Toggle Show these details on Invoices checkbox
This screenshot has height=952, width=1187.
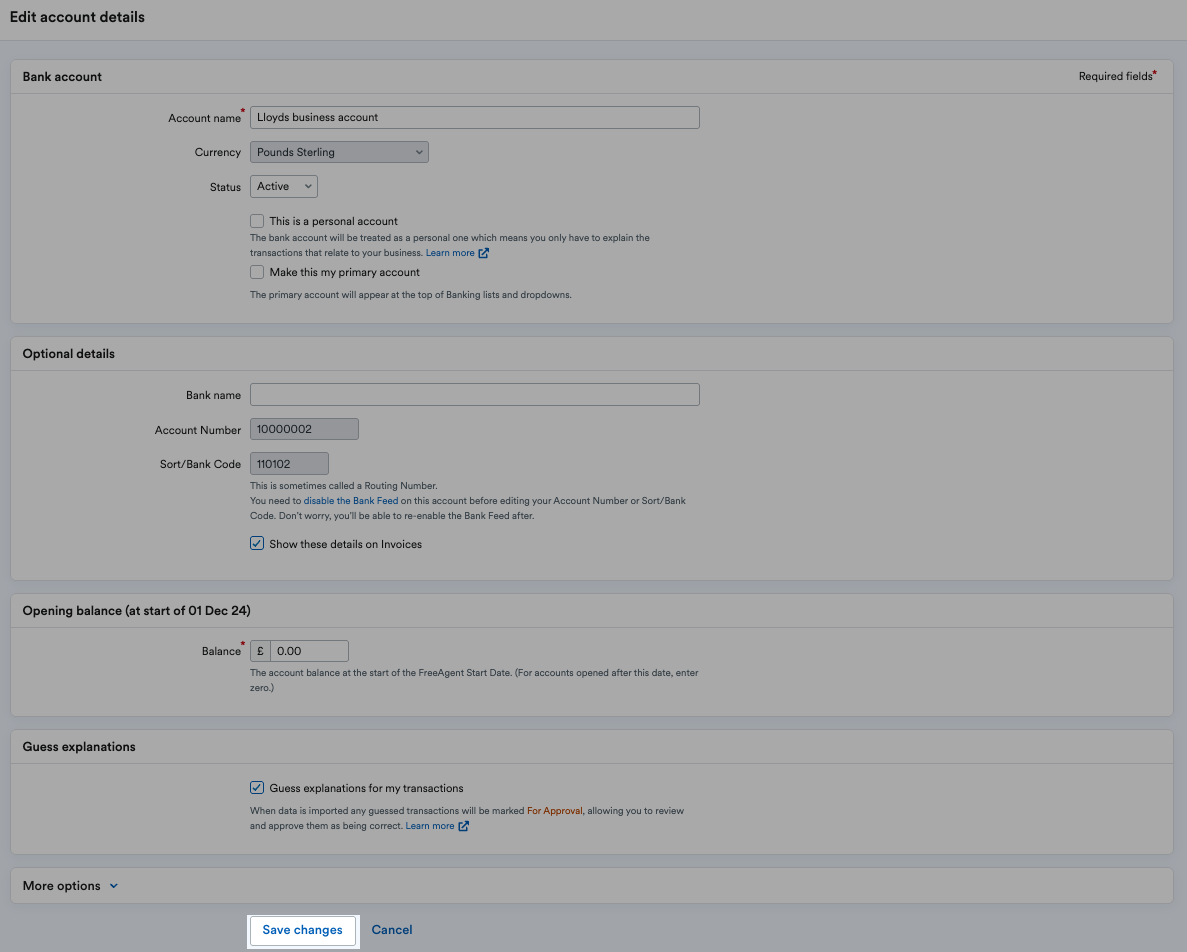[257, 543]
